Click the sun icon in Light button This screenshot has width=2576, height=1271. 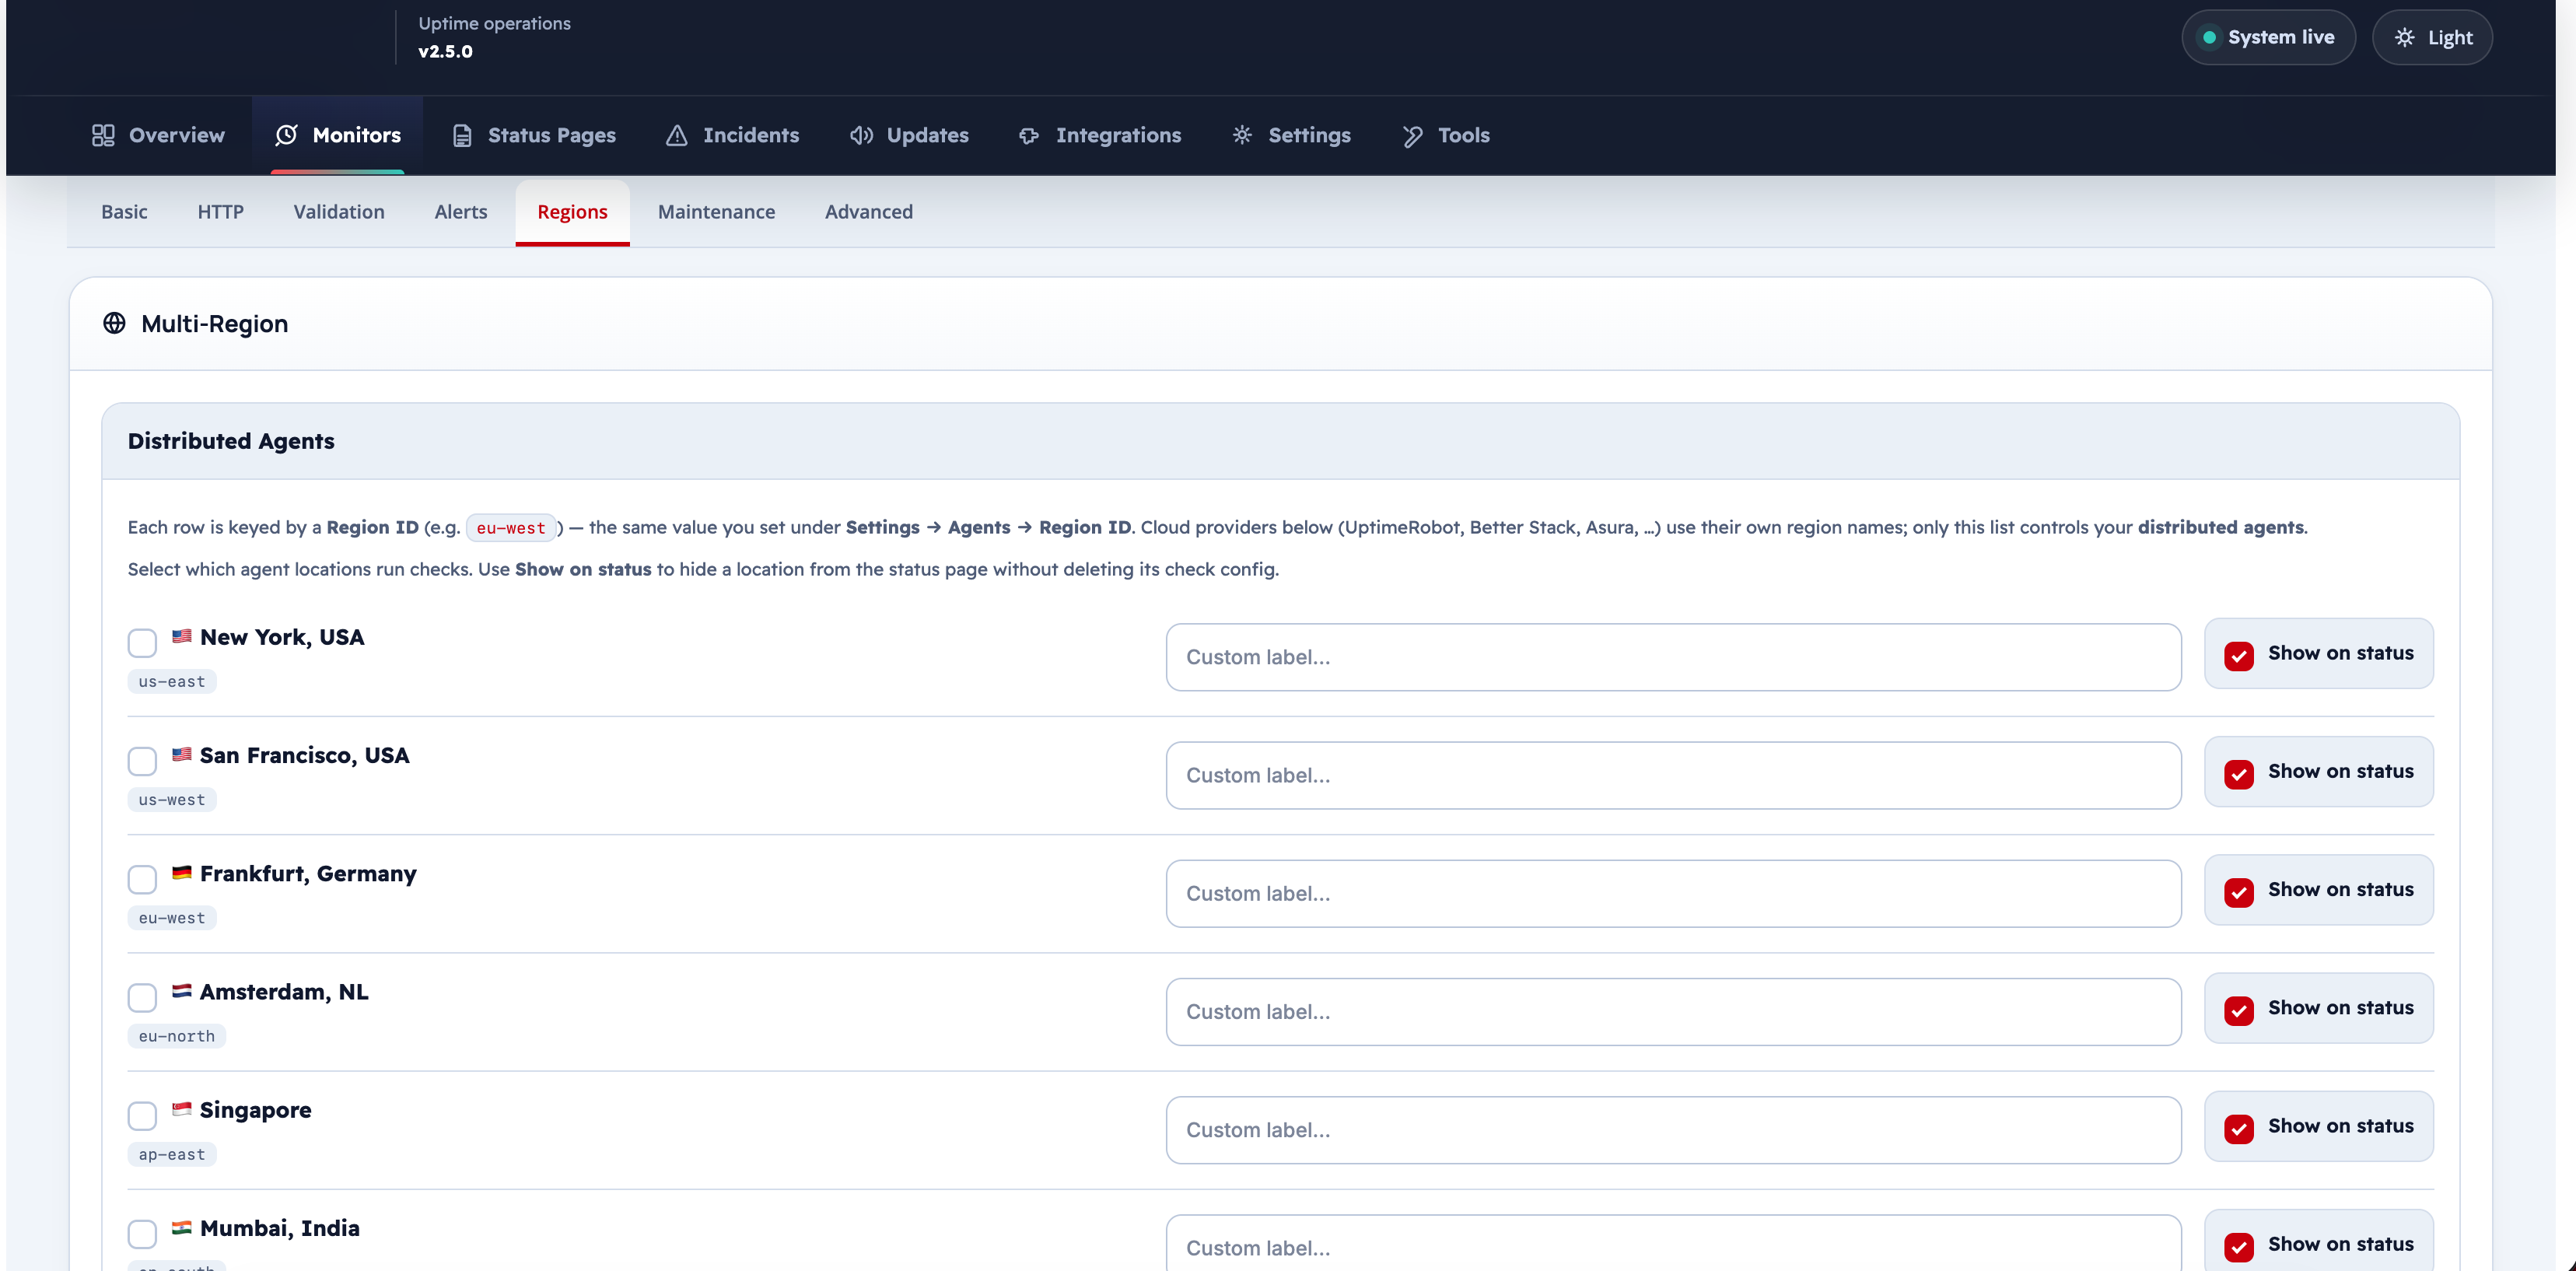pyautogui.click(x=2405, y=38)
